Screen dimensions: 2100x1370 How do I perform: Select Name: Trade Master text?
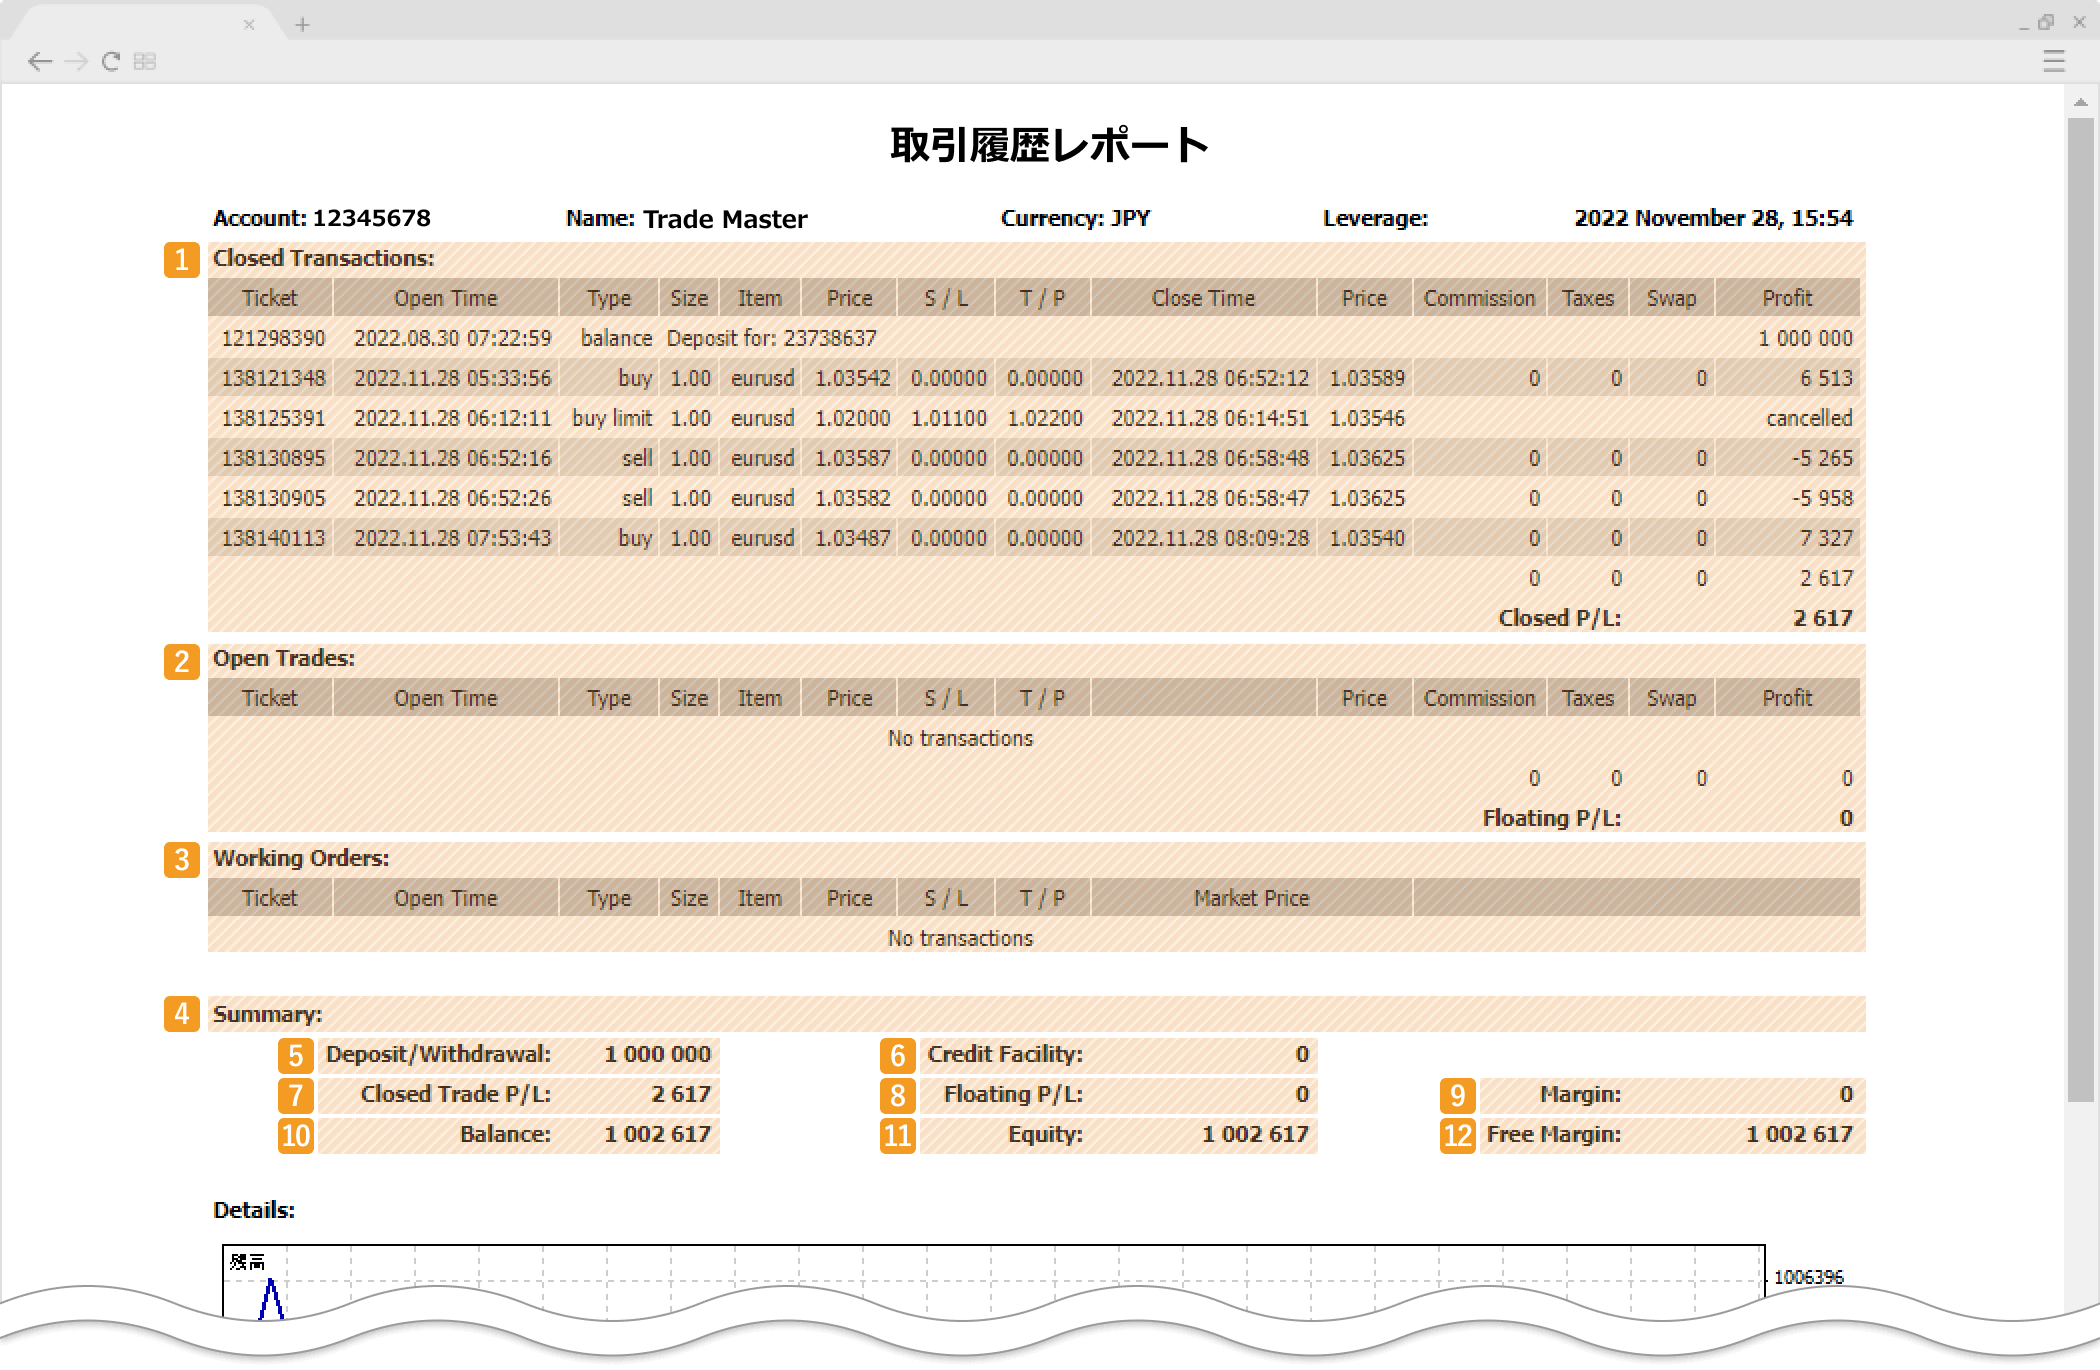pyautogui.click(x=686, y=219)
